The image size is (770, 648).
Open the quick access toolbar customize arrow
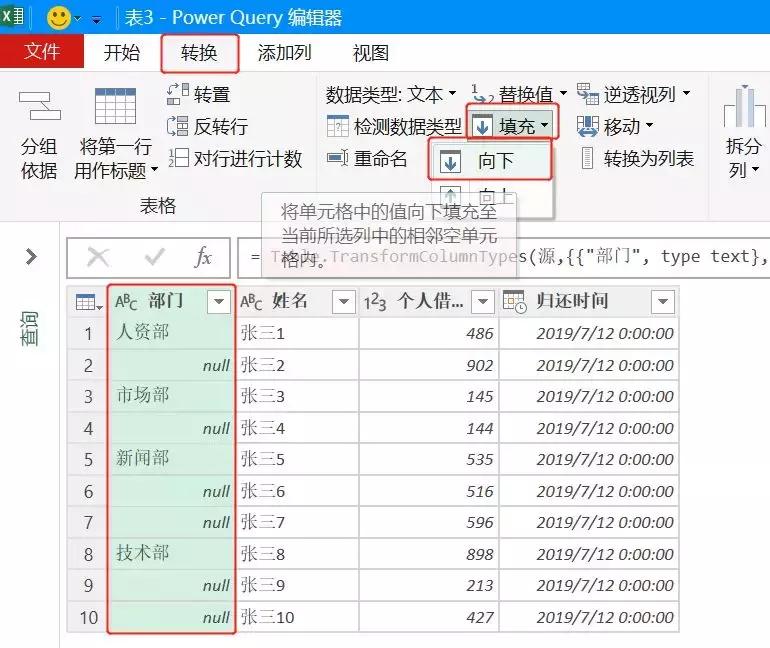[97, 20]
